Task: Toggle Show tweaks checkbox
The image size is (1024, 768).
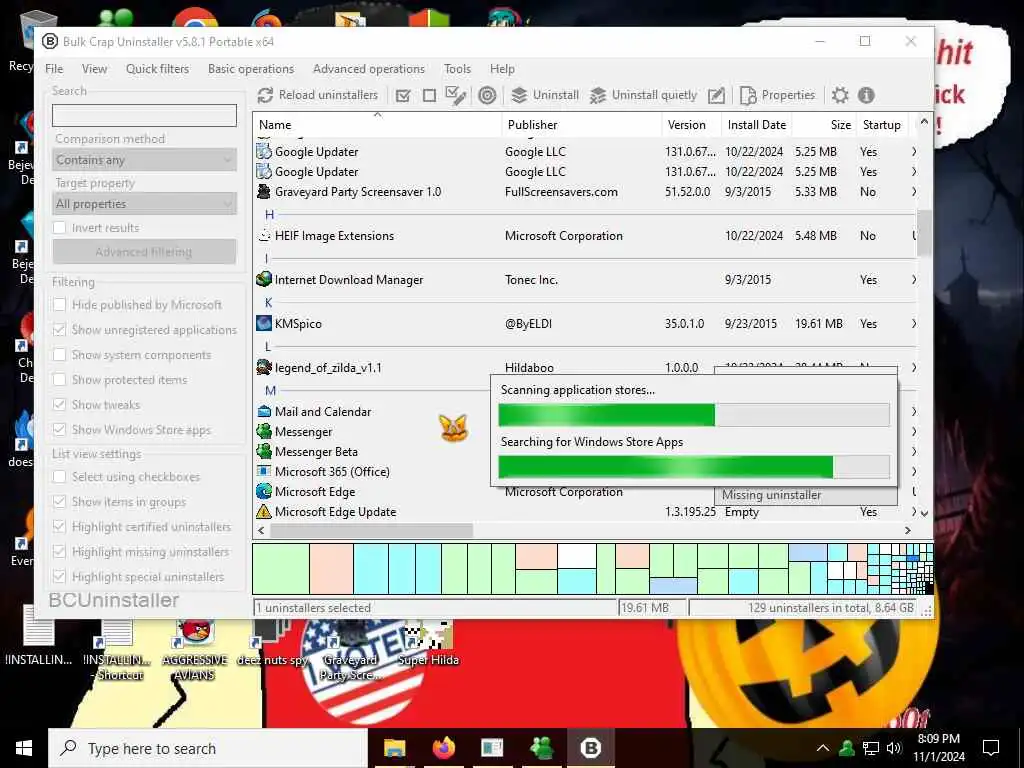Action: click(x=59, y=404)
